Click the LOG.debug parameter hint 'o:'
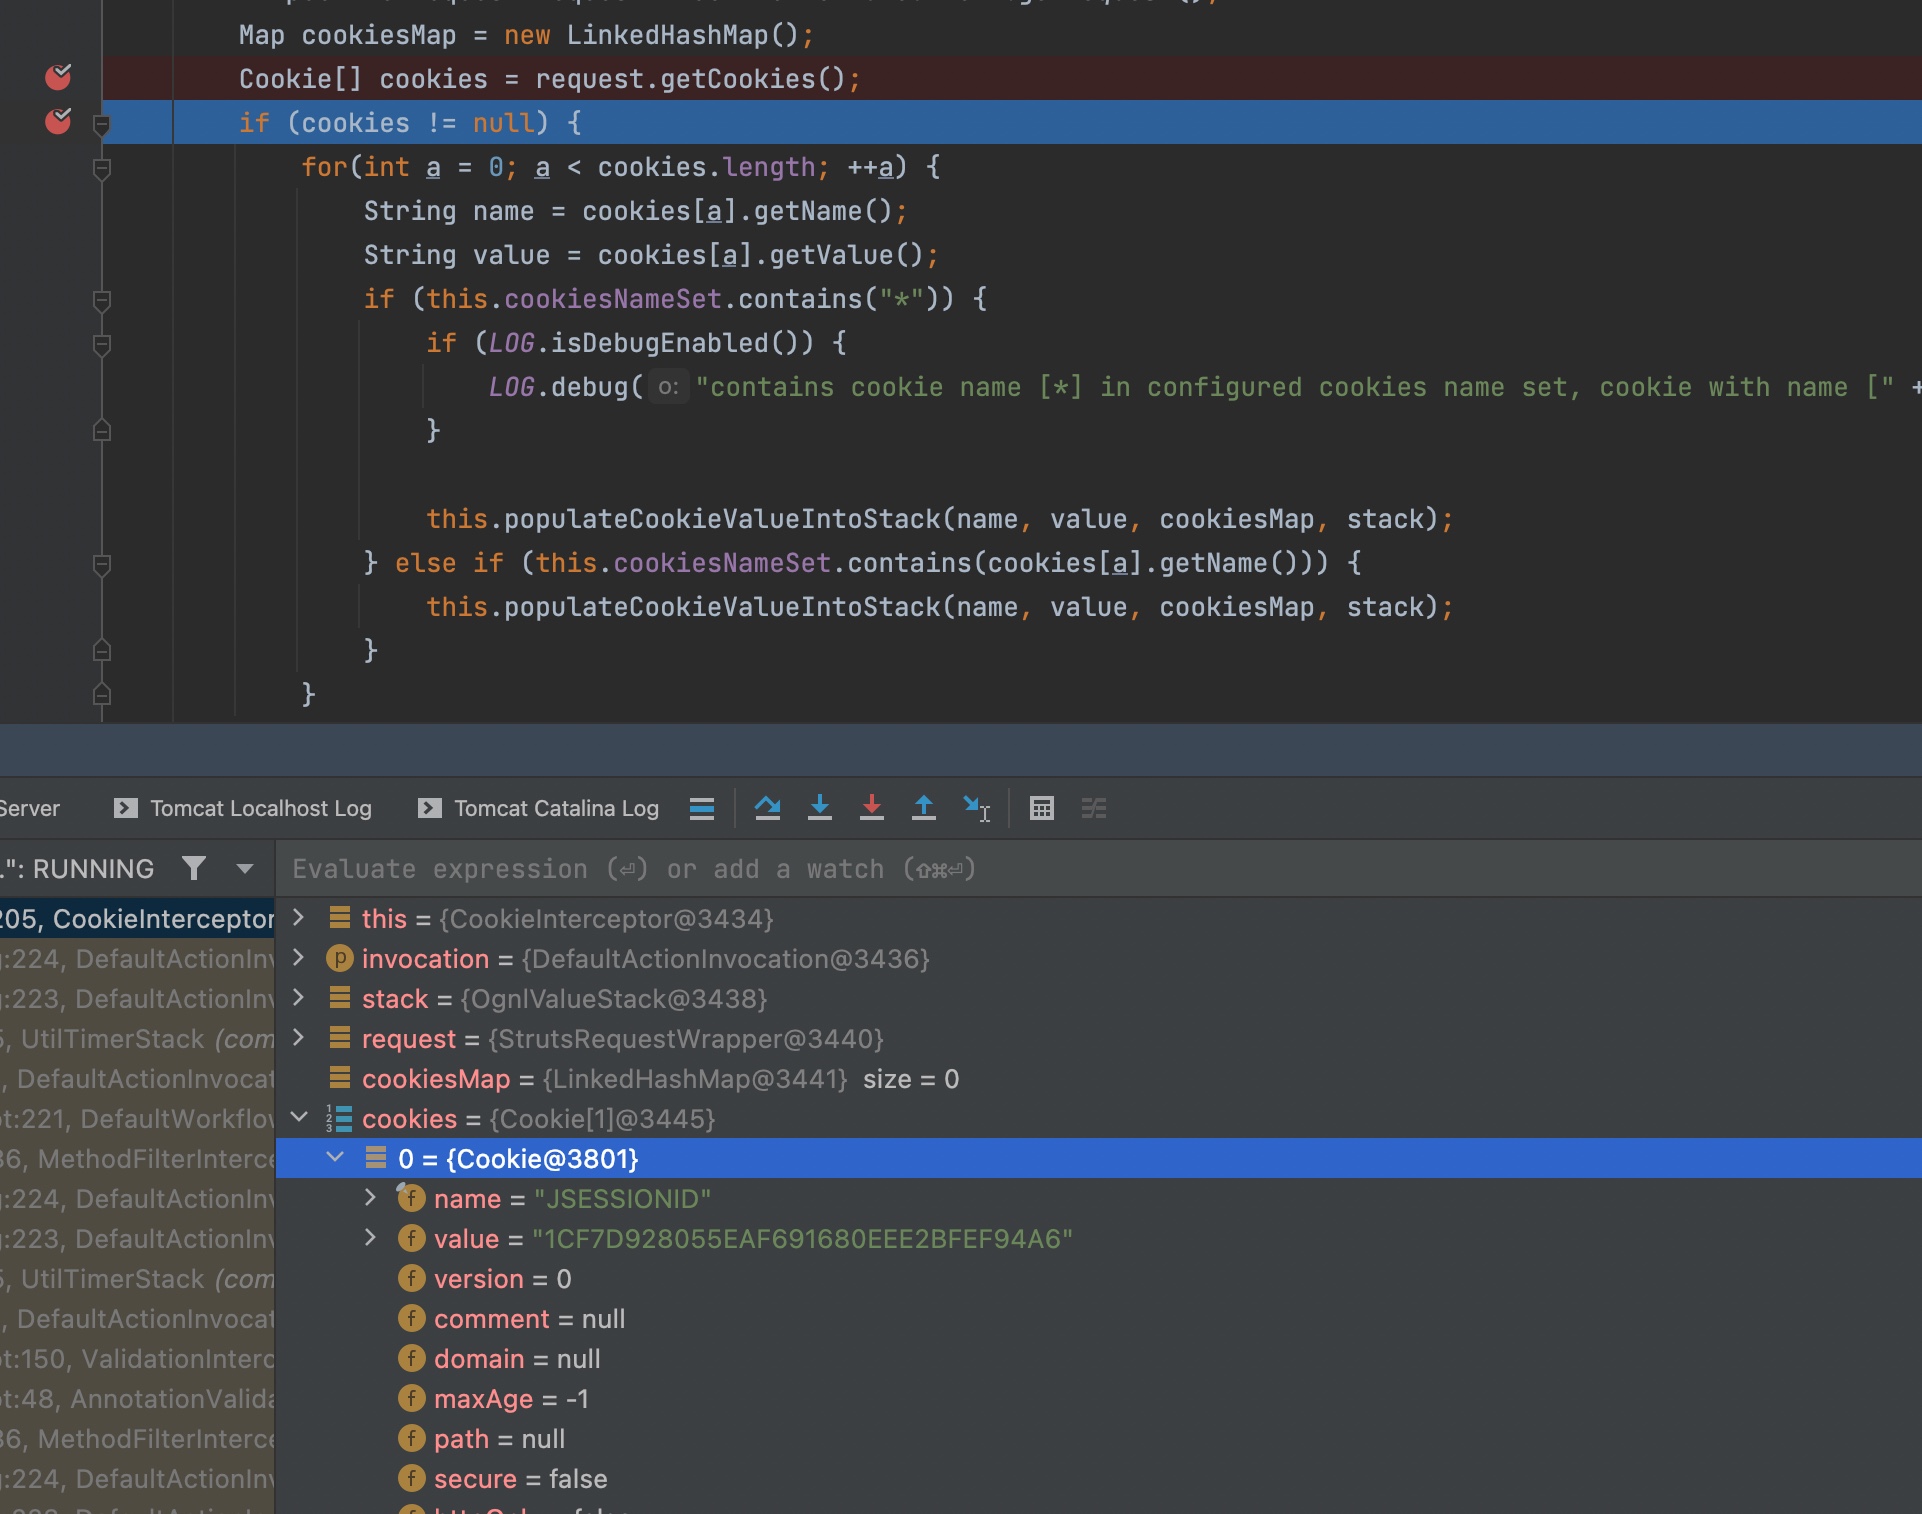 coord(669,387)
